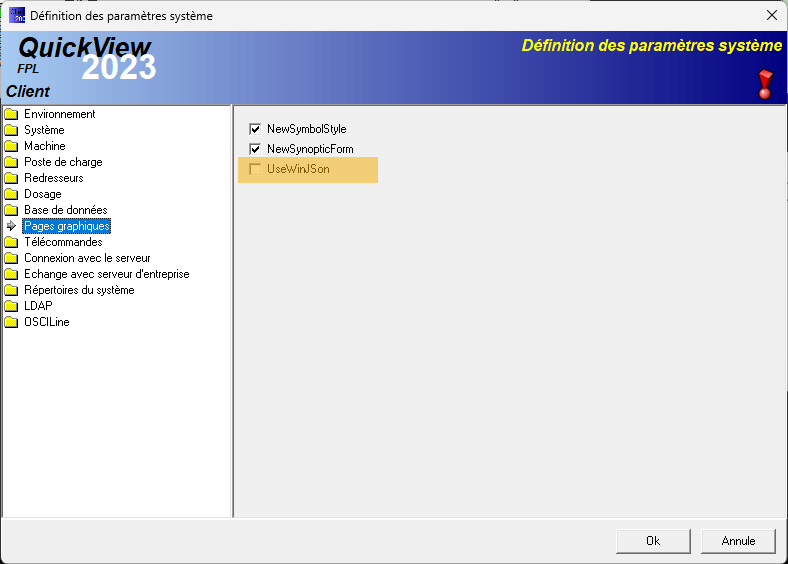Select the OSCILine entry
The image size is (788, 564).
[47, 322]
